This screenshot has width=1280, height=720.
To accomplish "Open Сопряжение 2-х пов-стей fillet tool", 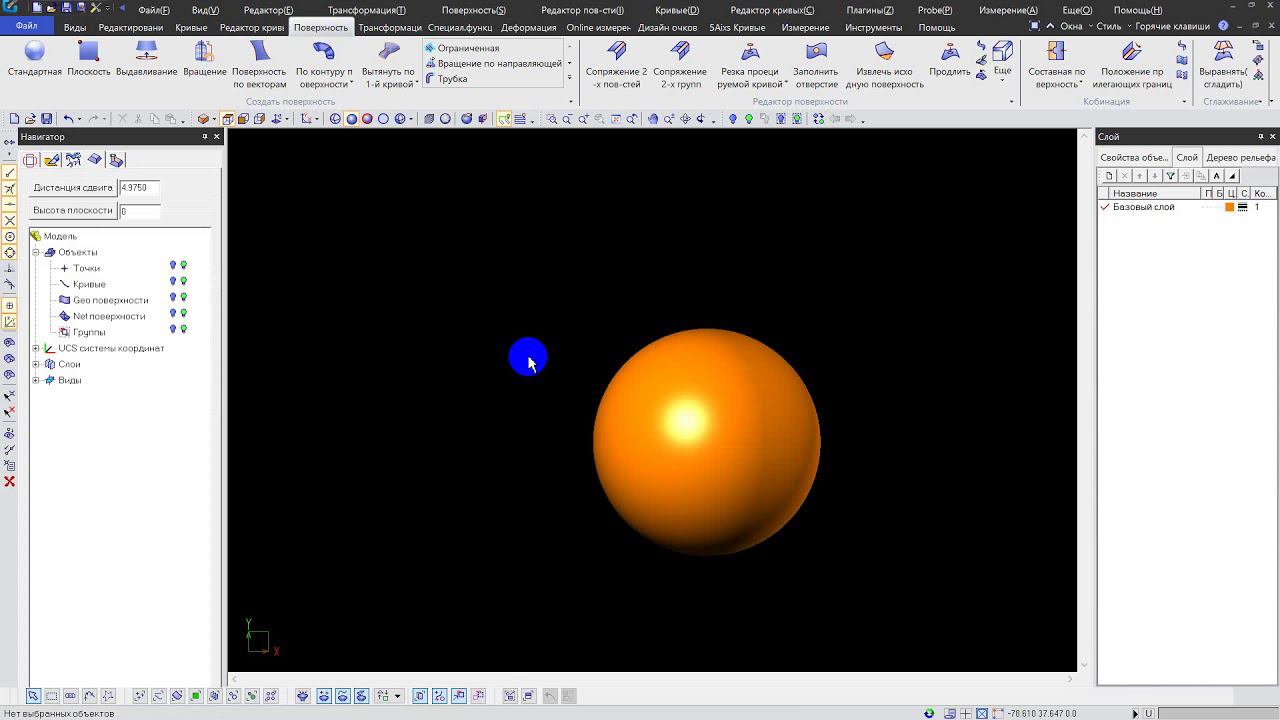I will pyautogui.click(x=616, y=65).
